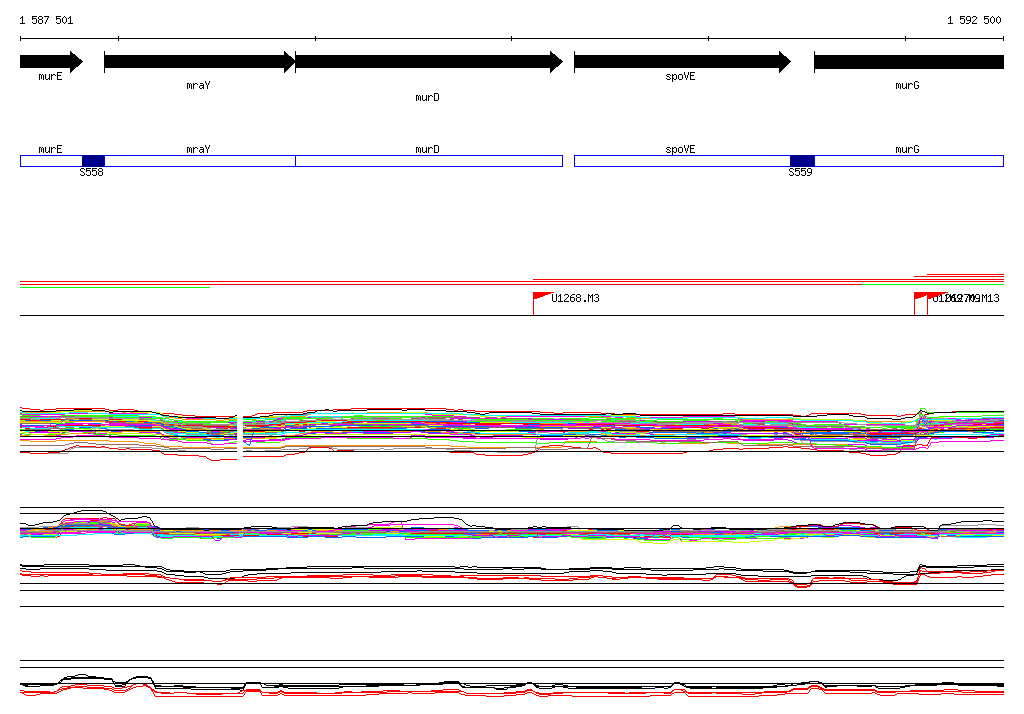Click the end coordinate 1 592 500
This screenshot has width=1024, height=714.
coord(974,20)
